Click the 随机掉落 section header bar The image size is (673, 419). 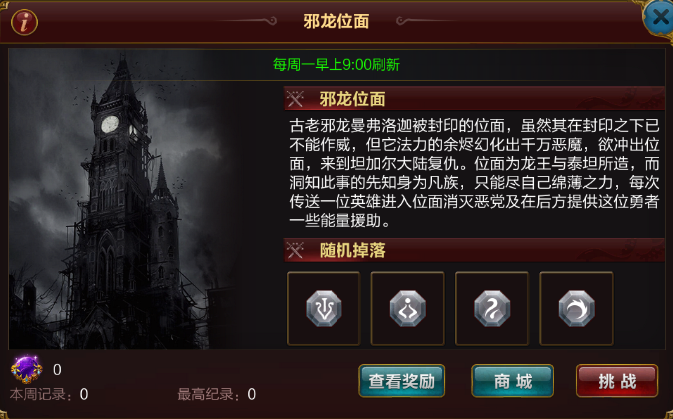click(x=474, y=250)
